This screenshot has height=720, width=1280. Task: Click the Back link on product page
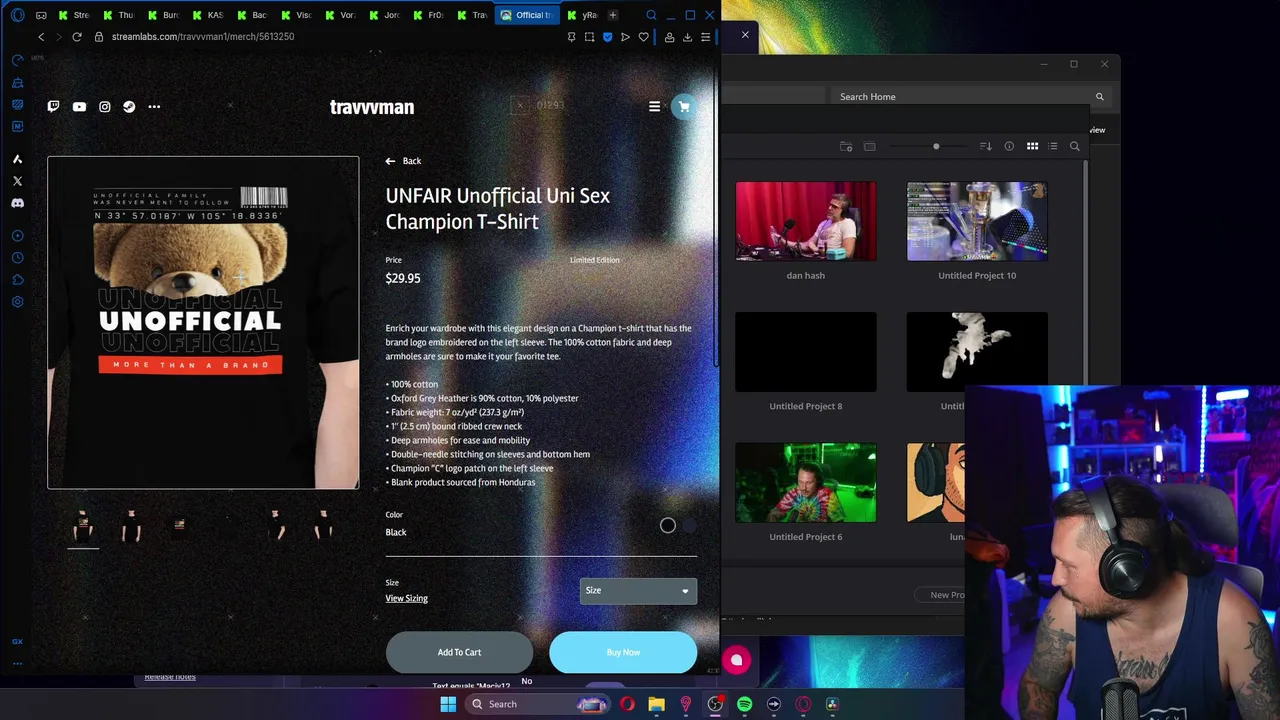tap(403, 161)
